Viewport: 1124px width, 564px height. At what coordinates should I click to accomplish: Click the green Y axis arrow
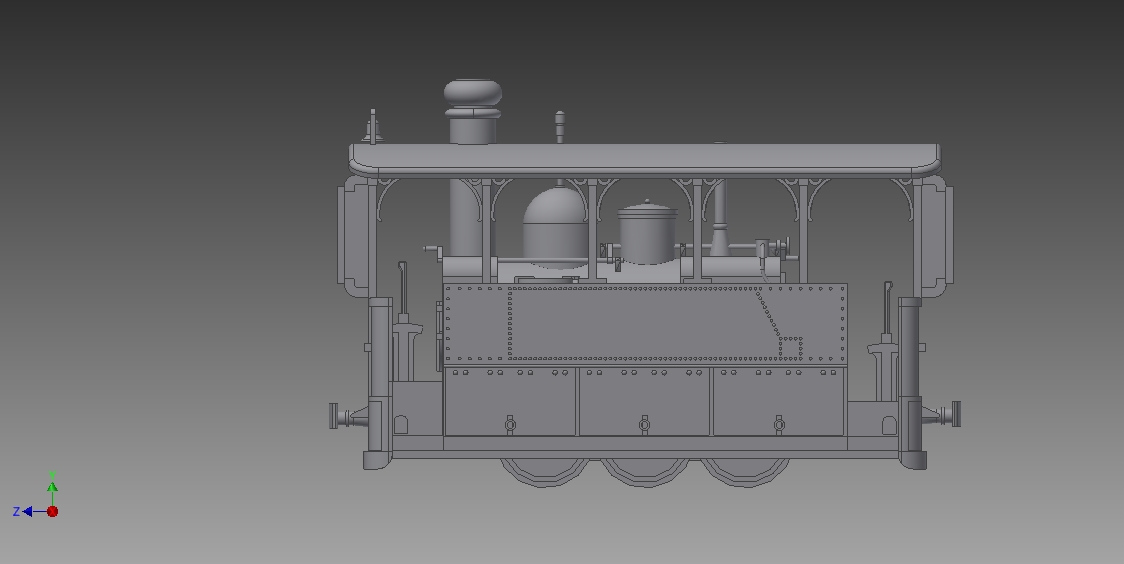[x=52, y=487]
